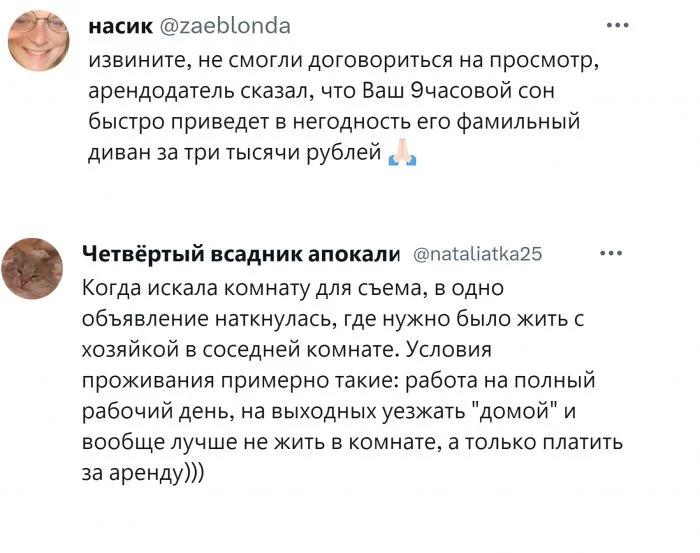Open more options for насик's tweet
The image size is (700, 553).
(x=618, y=26)
